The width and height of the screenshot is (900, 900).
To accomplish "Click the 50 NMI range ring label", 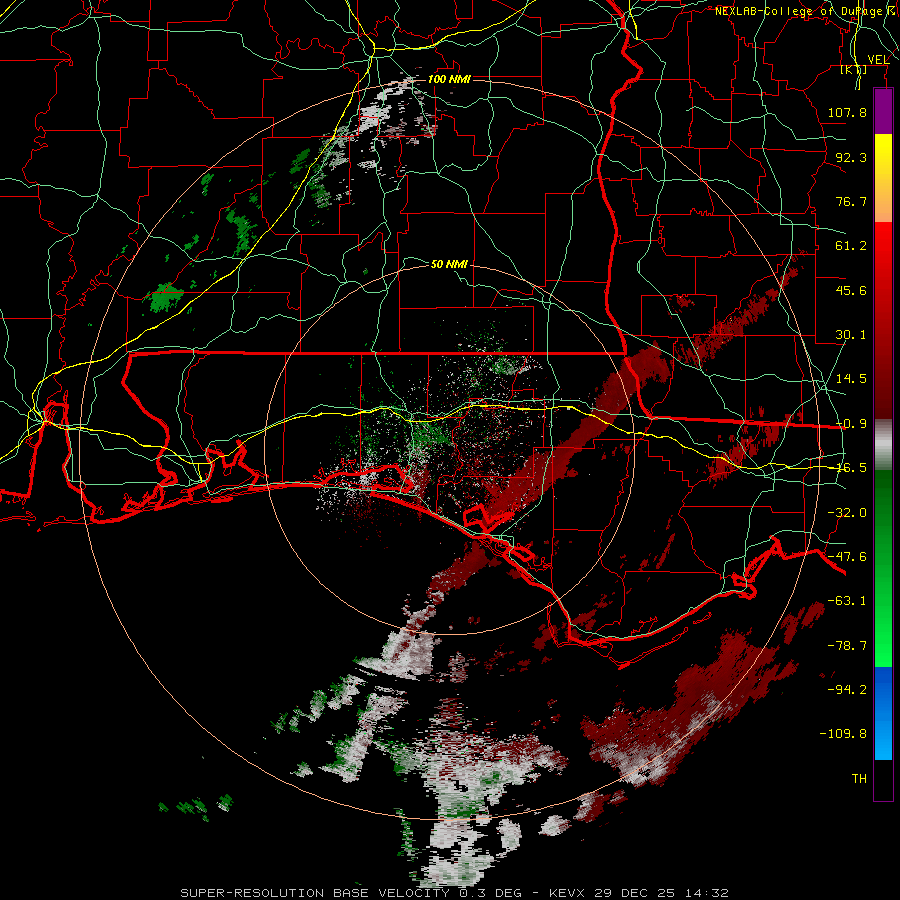I will [x=449, y=265].
